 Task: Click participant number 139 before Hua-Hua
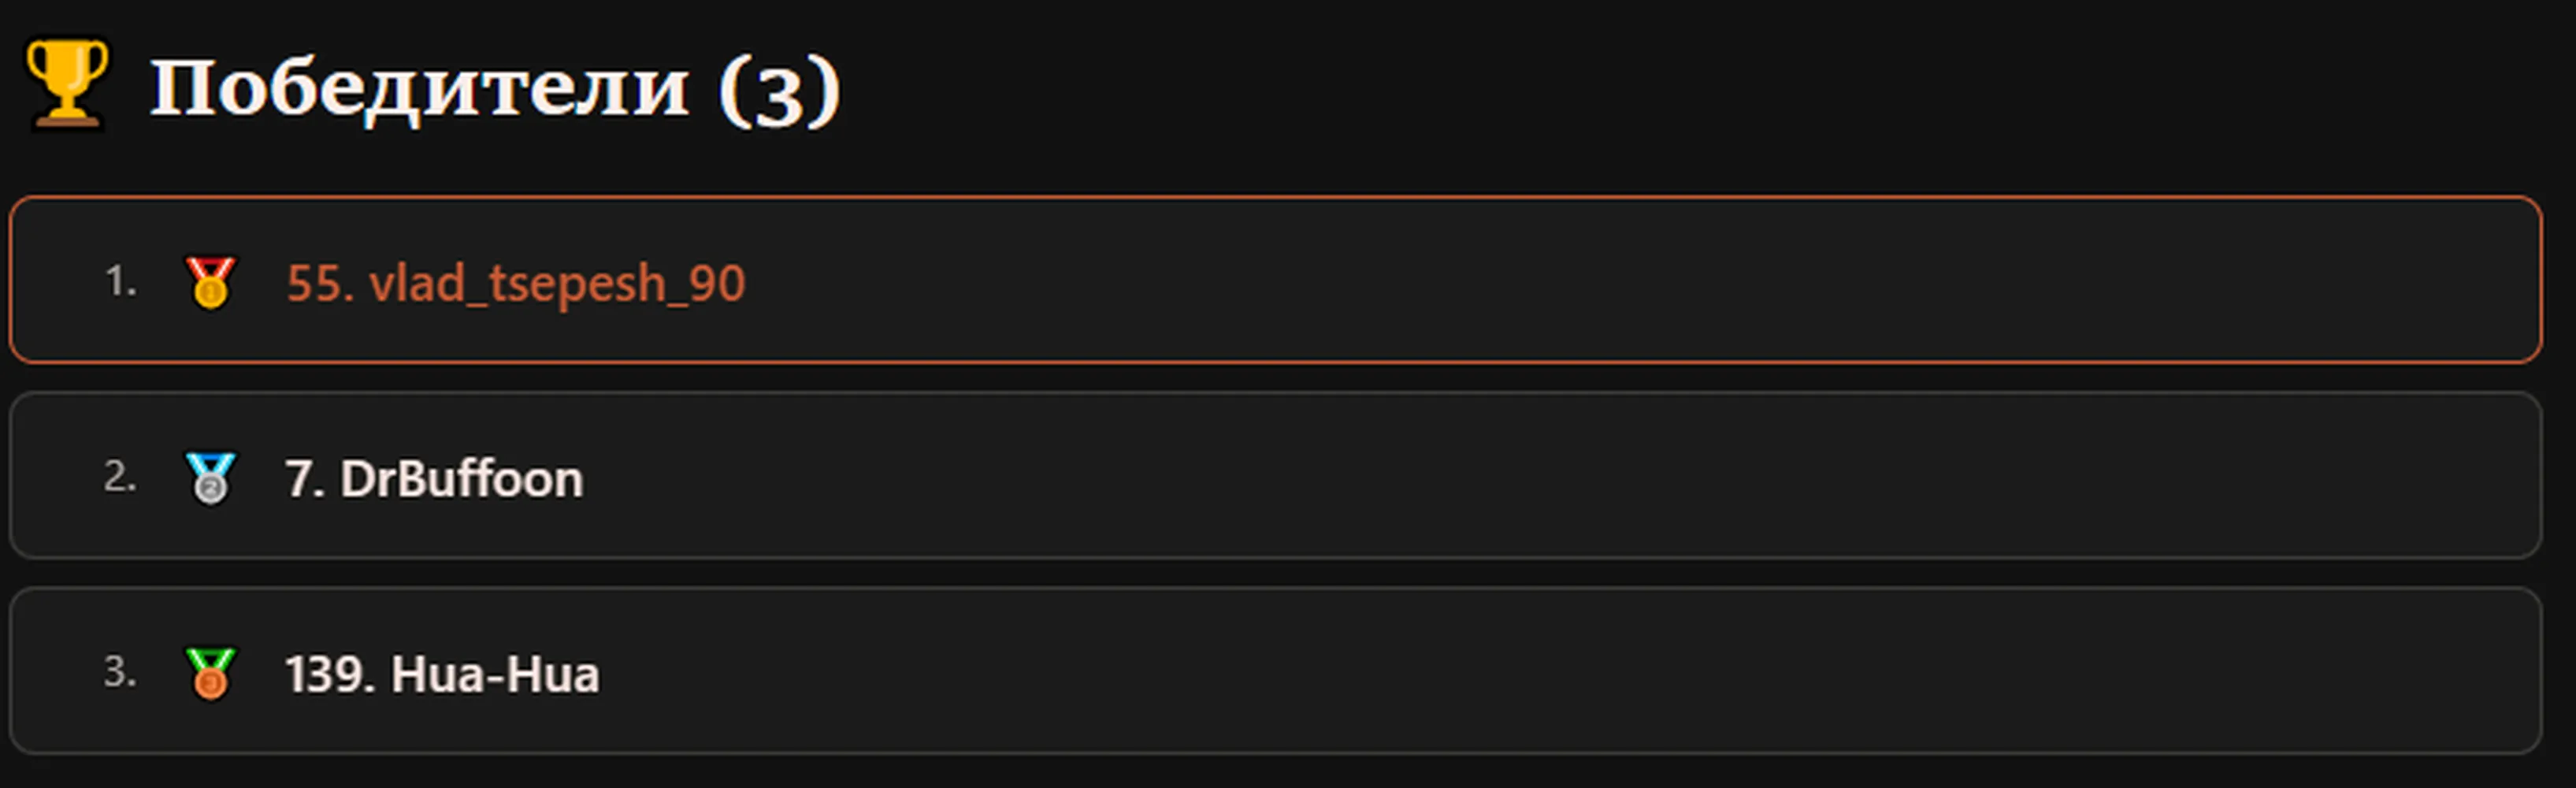coord(331,673)
